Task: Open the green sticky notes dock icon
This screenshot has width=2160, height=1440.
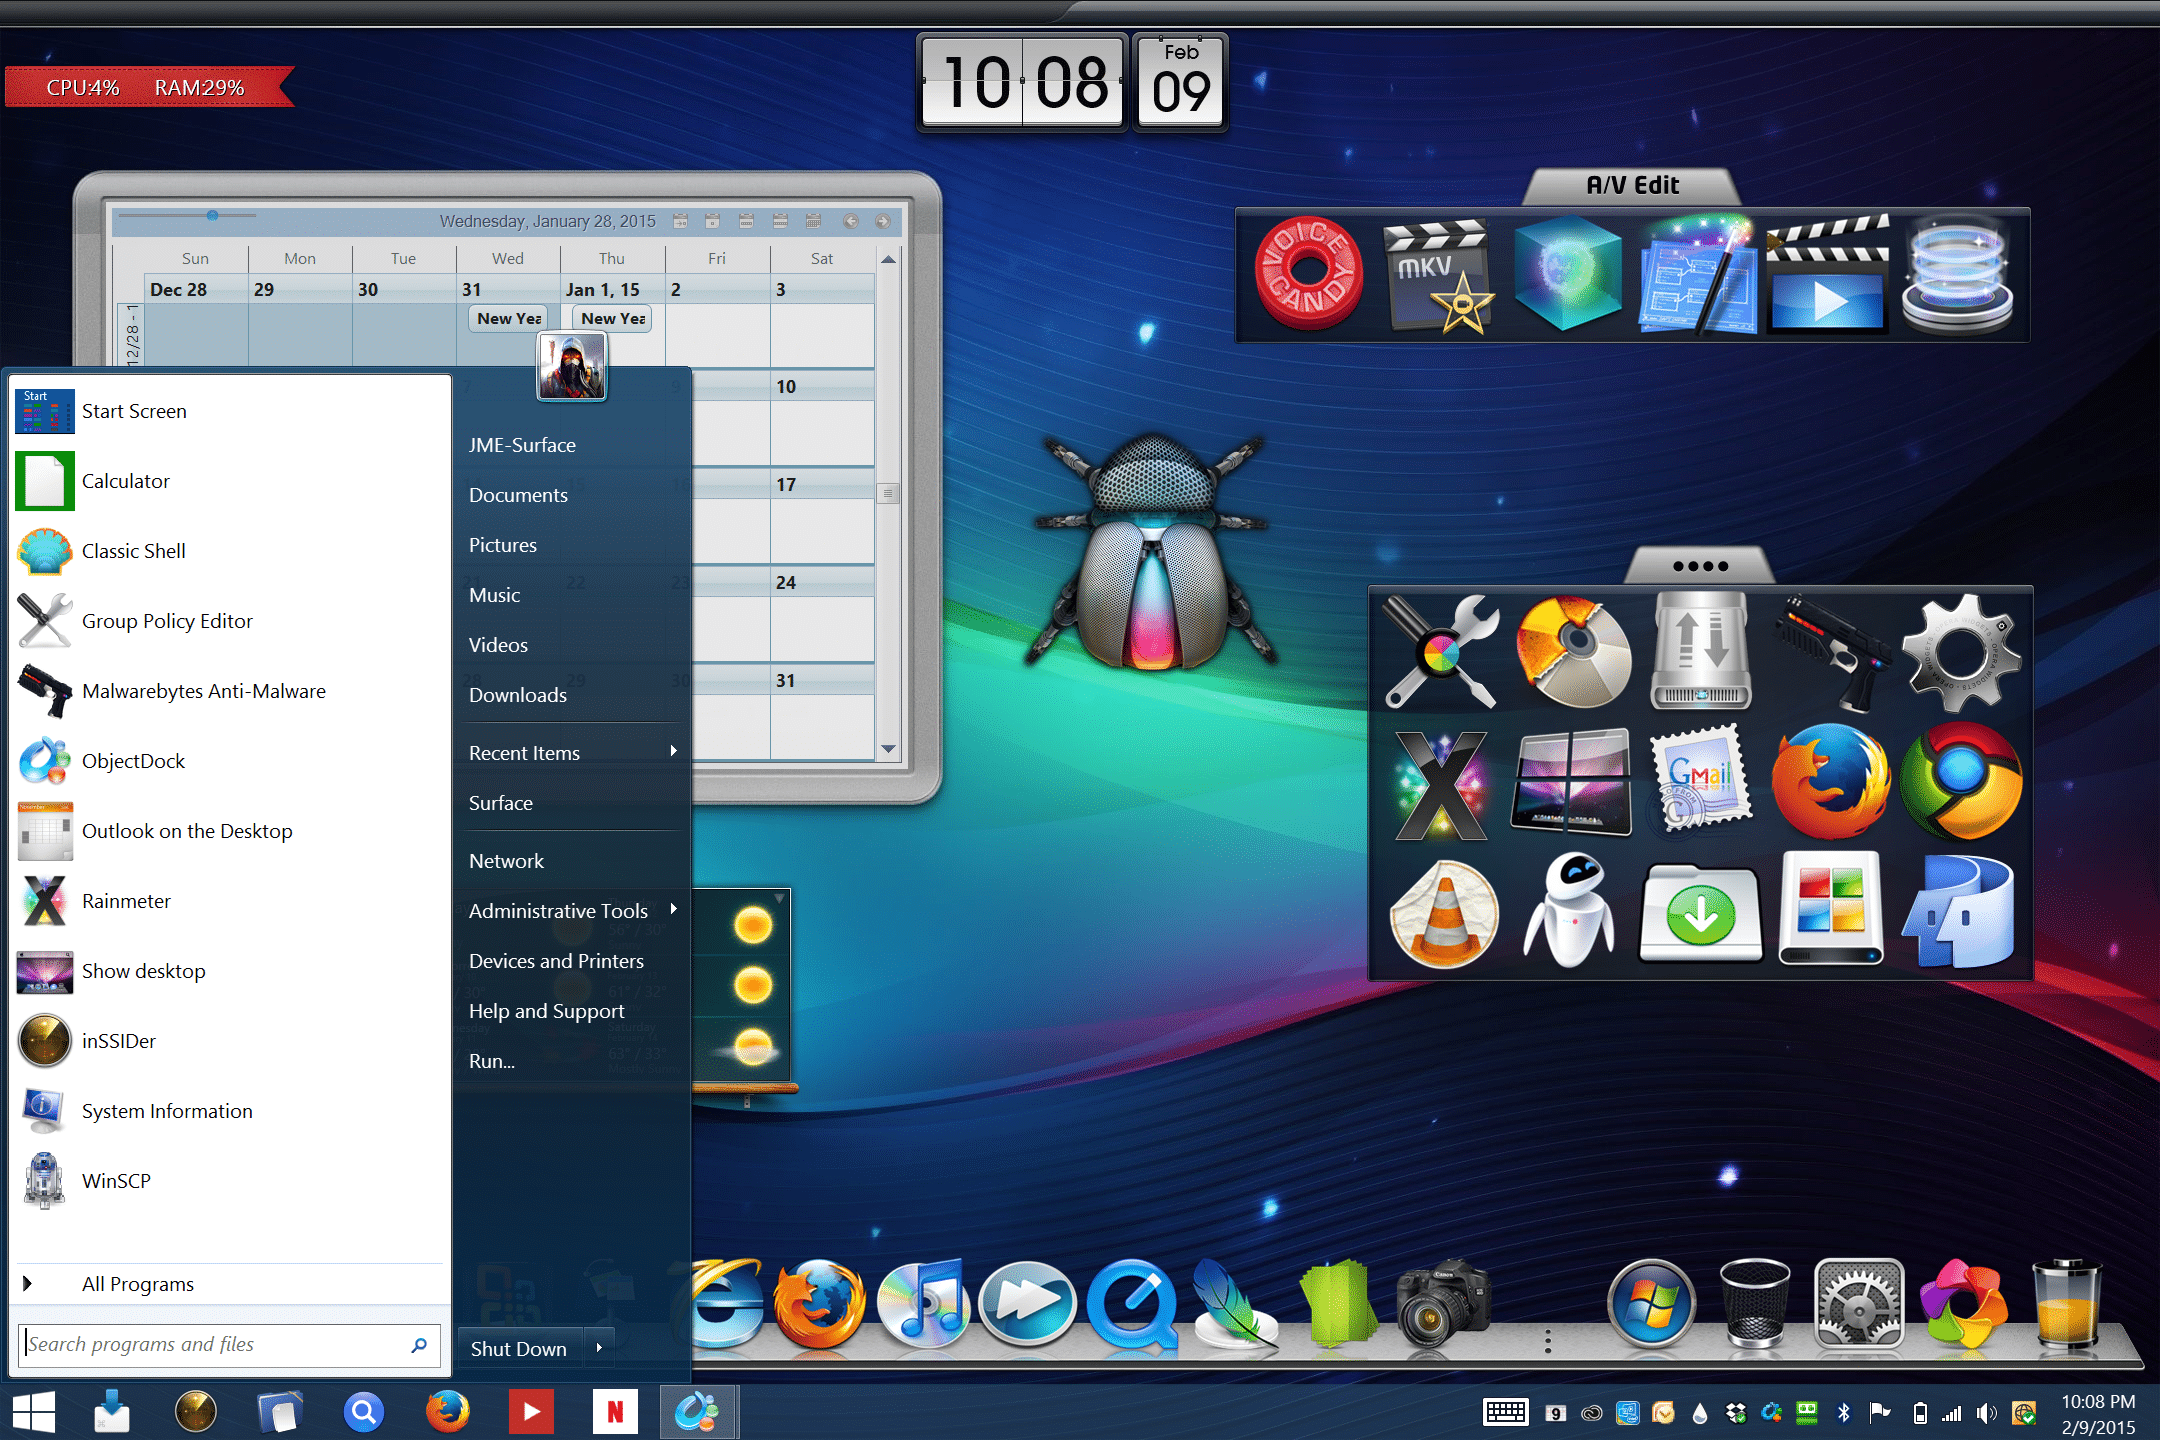Action: pyautogui.click(x=1340, y=1303)
